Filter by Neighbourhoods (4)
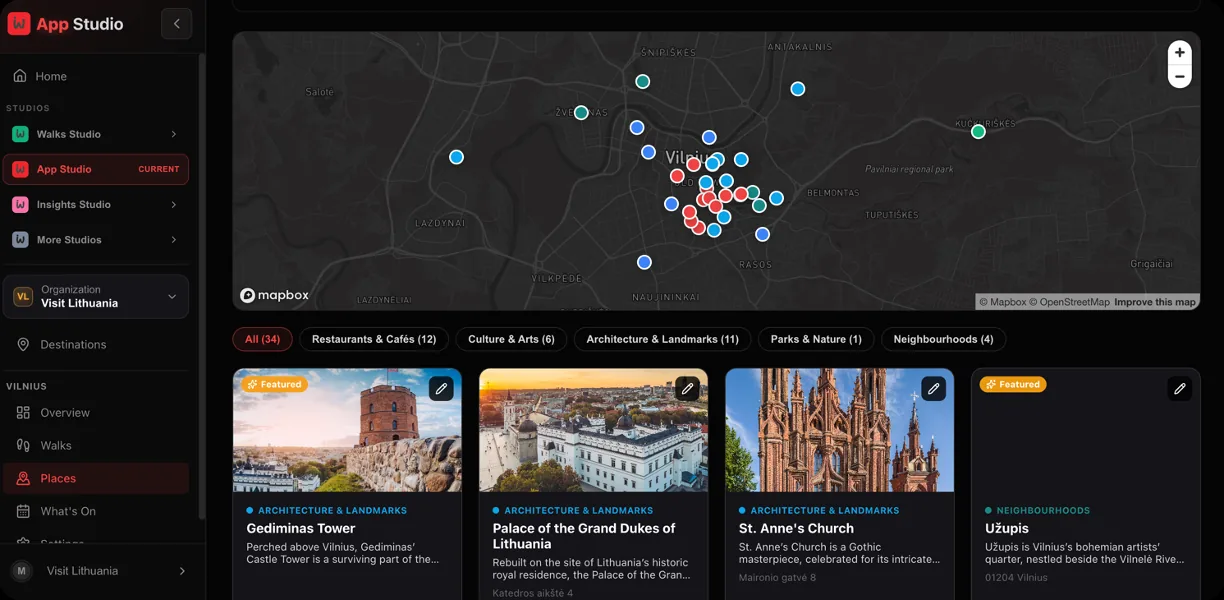 click(x=943, y=339)
